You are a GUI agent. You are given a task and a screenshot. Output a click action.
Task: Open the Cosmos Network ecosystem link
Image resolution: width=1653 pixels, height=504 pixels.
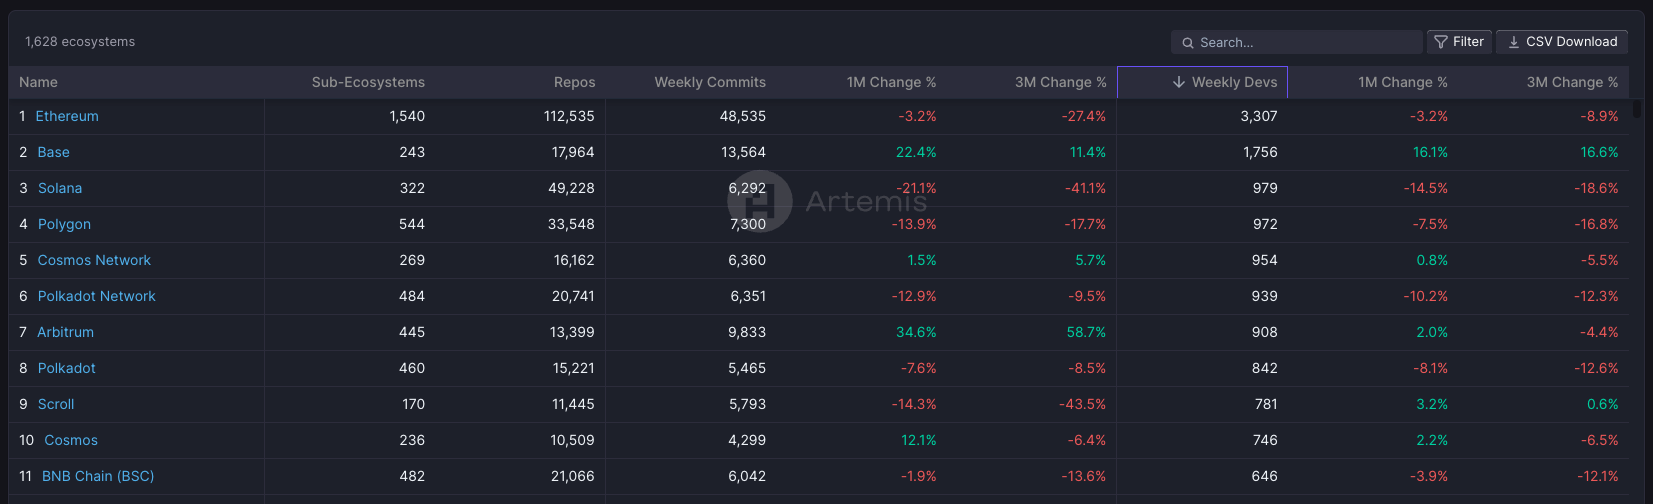pos(94,260)
